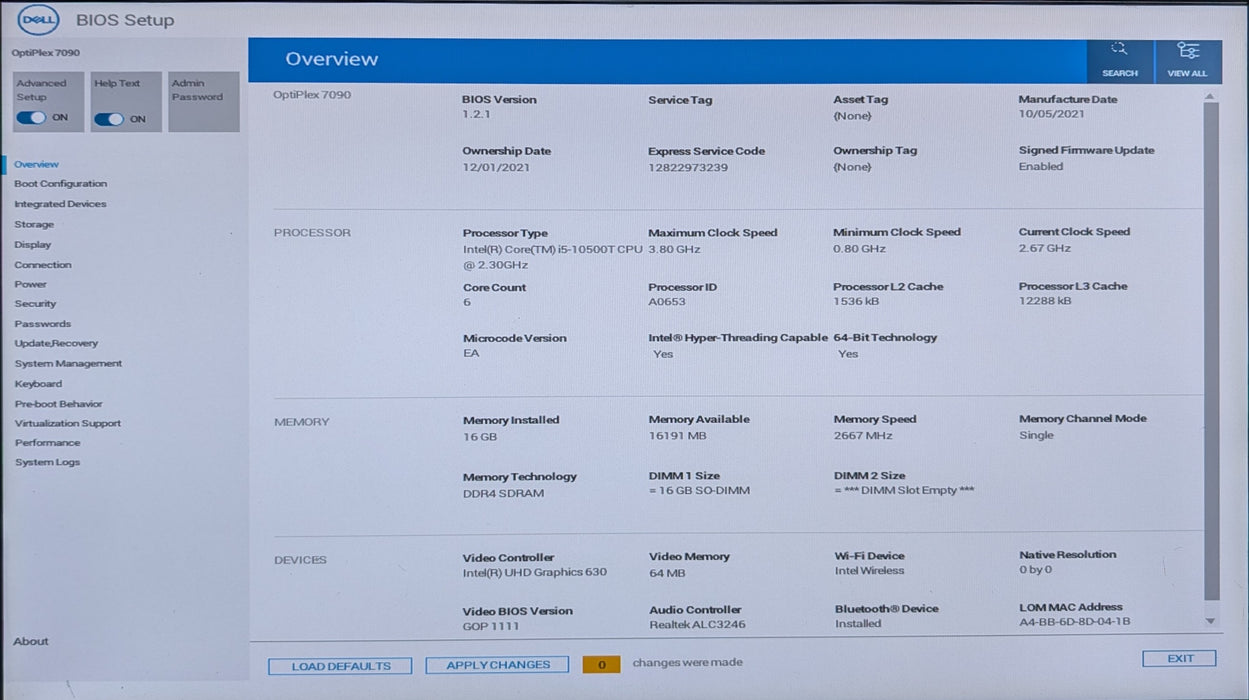The width and height of the screenshot is (1249, 700).
Task: Click Memory Channel Mode Single value
Action: (1036, 435)
